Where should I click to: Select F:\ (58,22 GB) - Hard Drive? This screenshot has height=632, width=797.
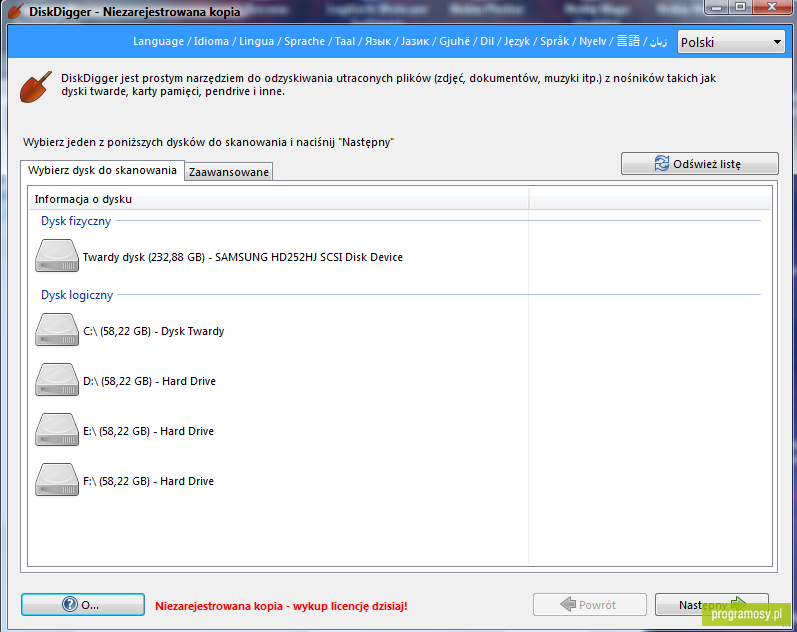pos(148,481)
